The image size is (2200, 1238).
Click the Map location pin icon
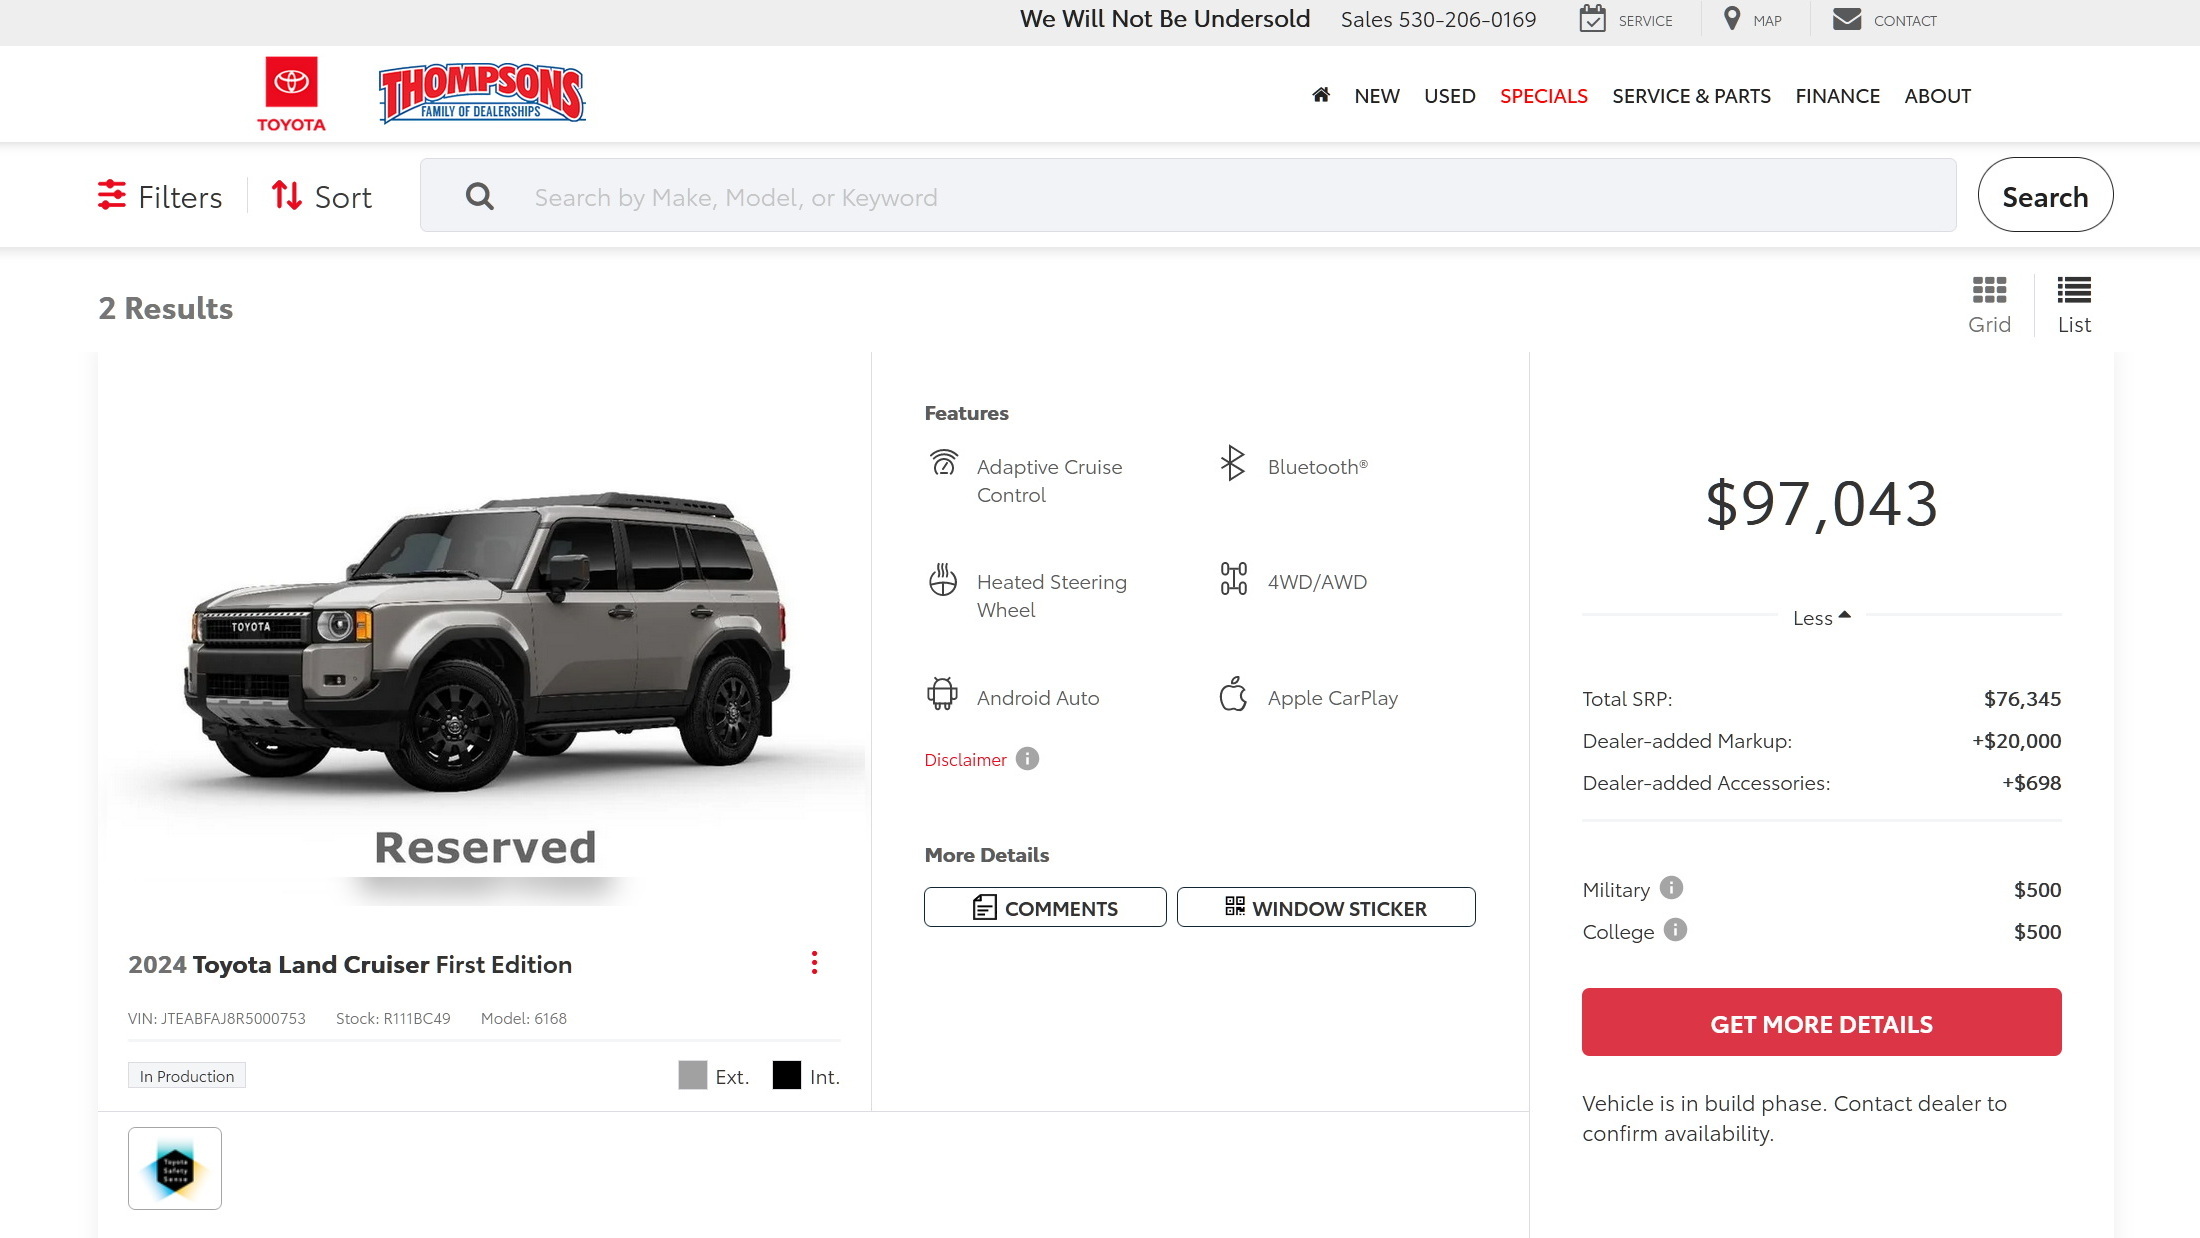1732,19
